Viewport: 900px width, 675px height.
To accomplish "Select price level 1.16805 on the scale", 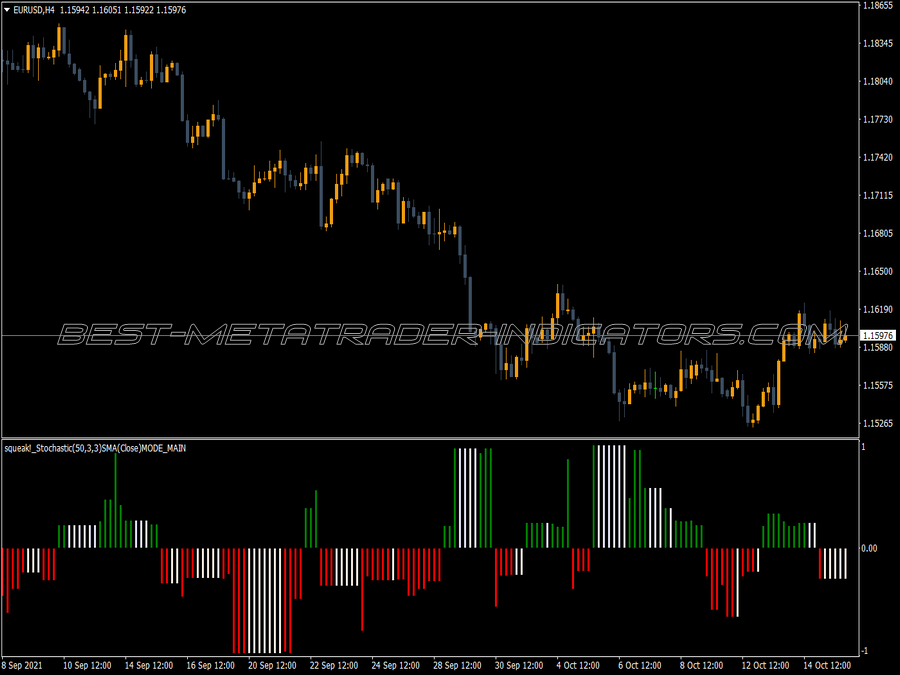I will [878, 234].
